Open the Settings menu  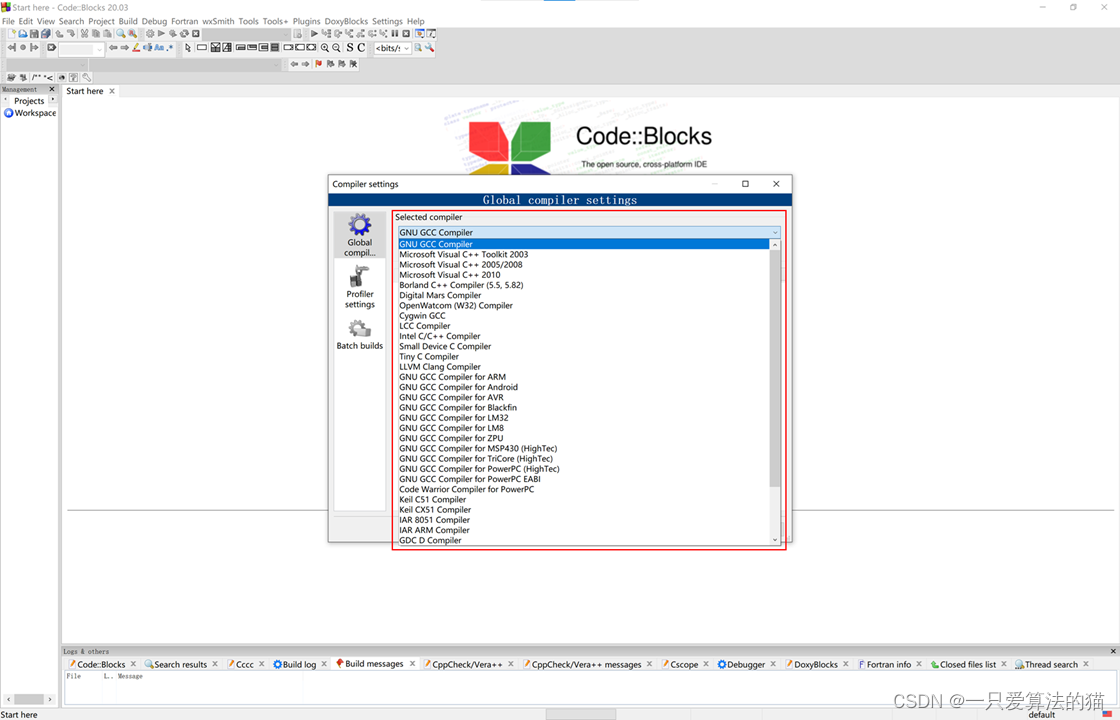[387, 21]
